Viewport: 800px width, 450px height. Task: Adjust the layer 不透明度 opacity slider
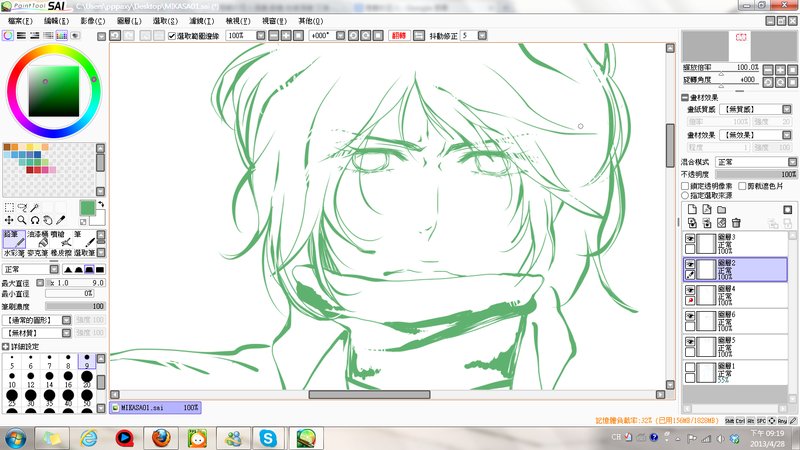[x=756, y=174]
